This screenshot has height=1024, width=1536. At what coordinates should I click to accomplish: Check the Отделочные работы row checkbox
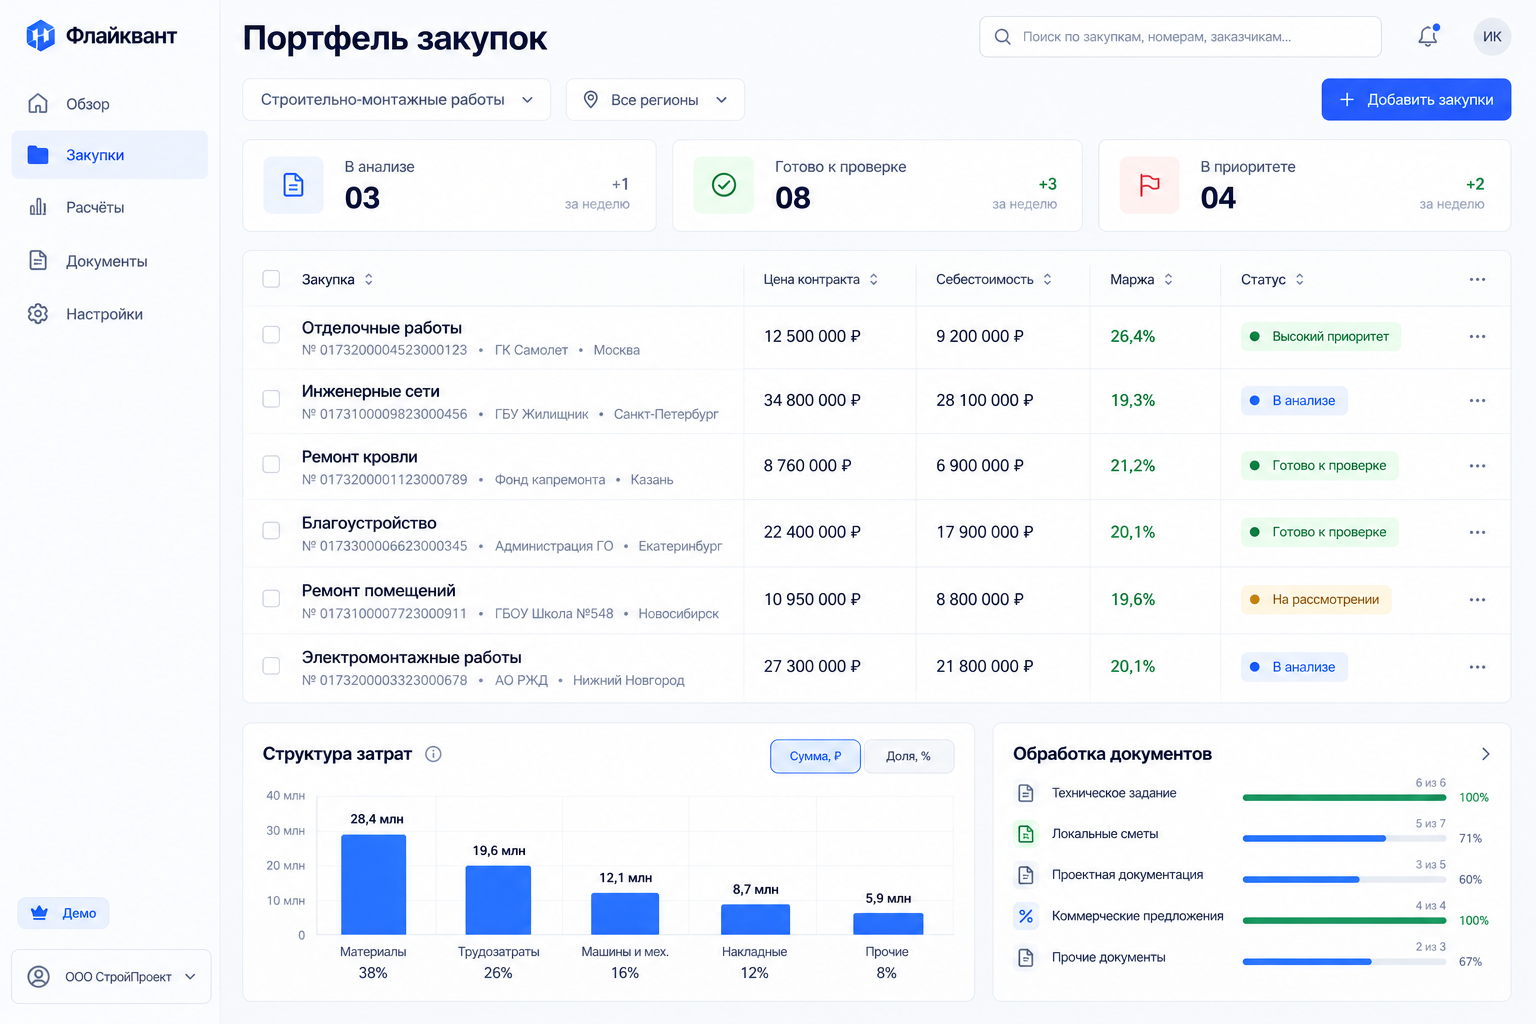tap(271, 335)
